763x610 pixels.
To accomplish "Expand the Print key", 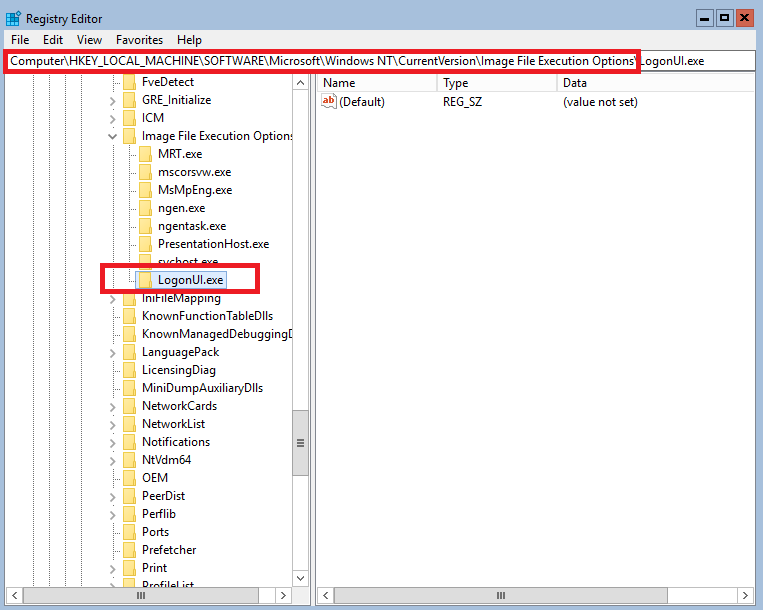I will point(112,569).
